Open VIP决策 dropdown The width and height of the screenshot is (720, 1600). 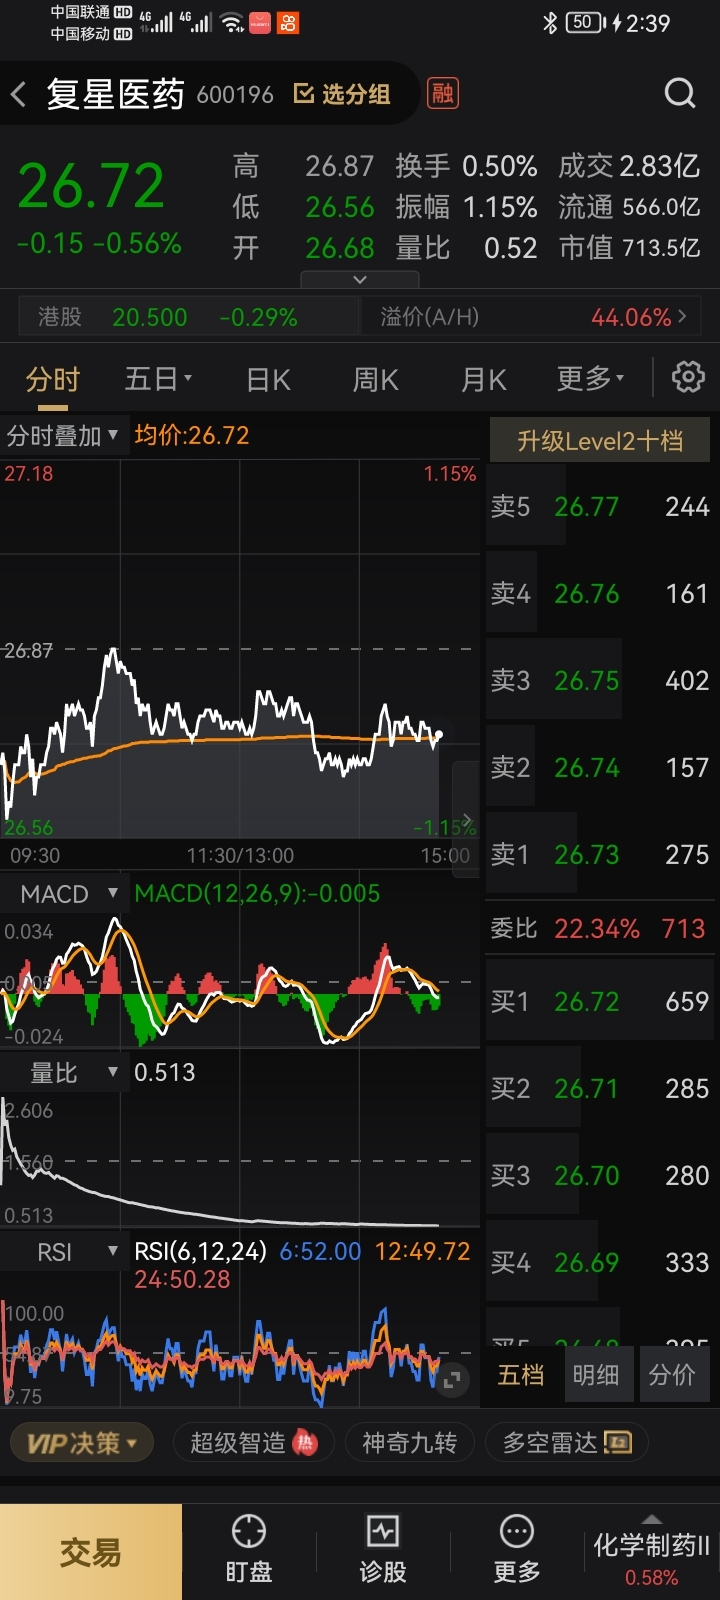point(81,1442)
